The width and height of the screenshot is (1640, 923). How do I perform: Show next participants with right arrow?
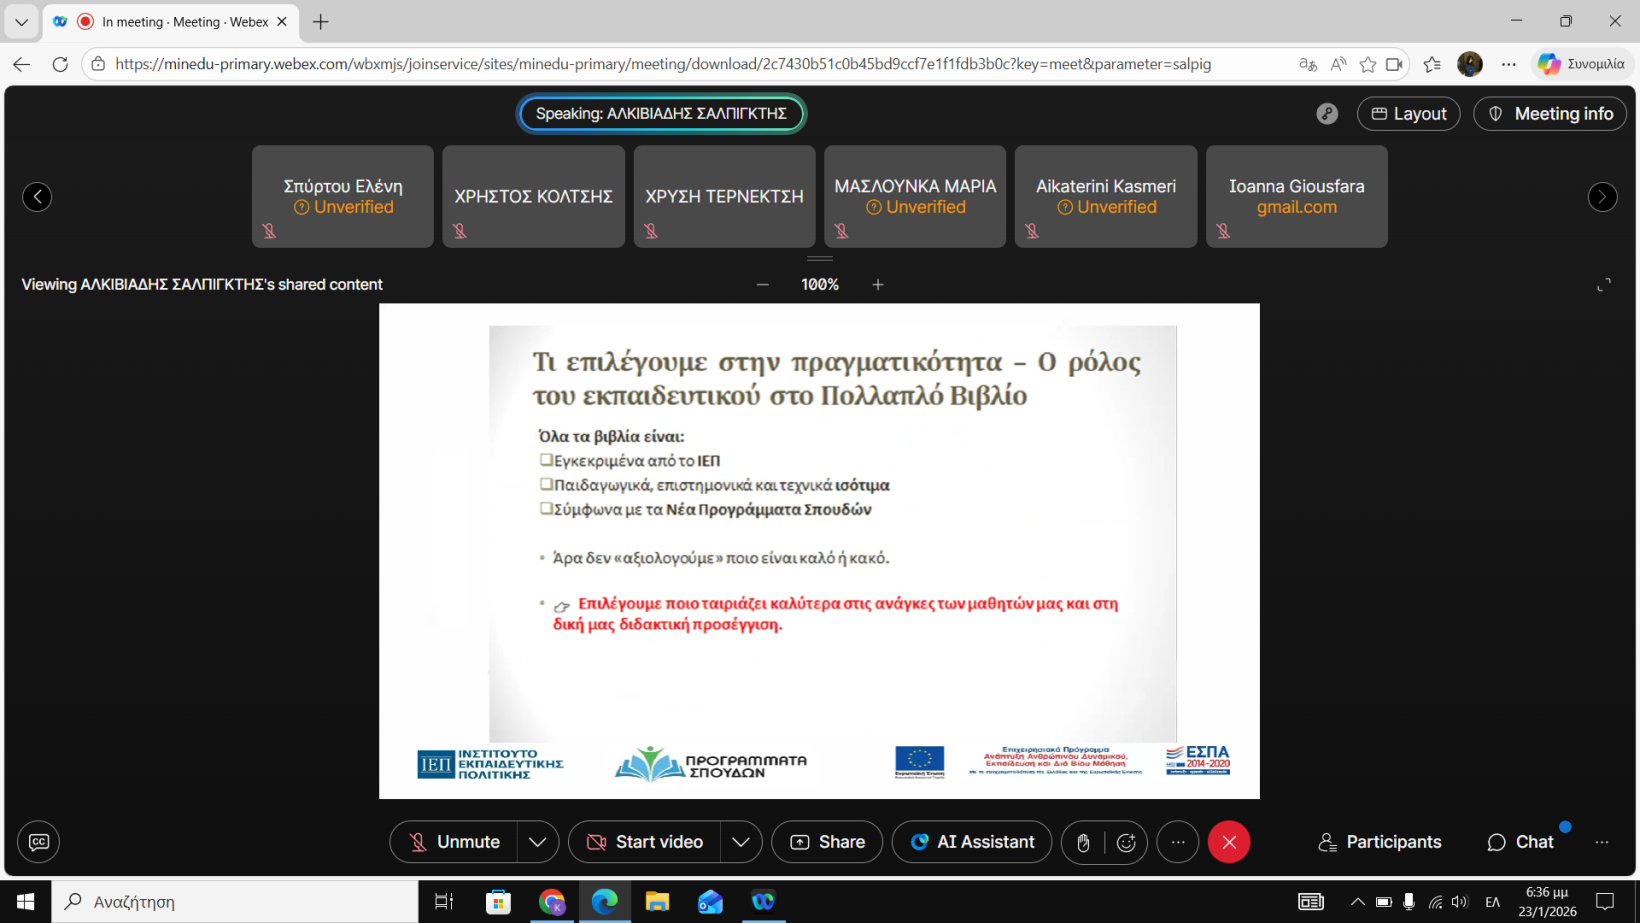[x=1602, y=197]
